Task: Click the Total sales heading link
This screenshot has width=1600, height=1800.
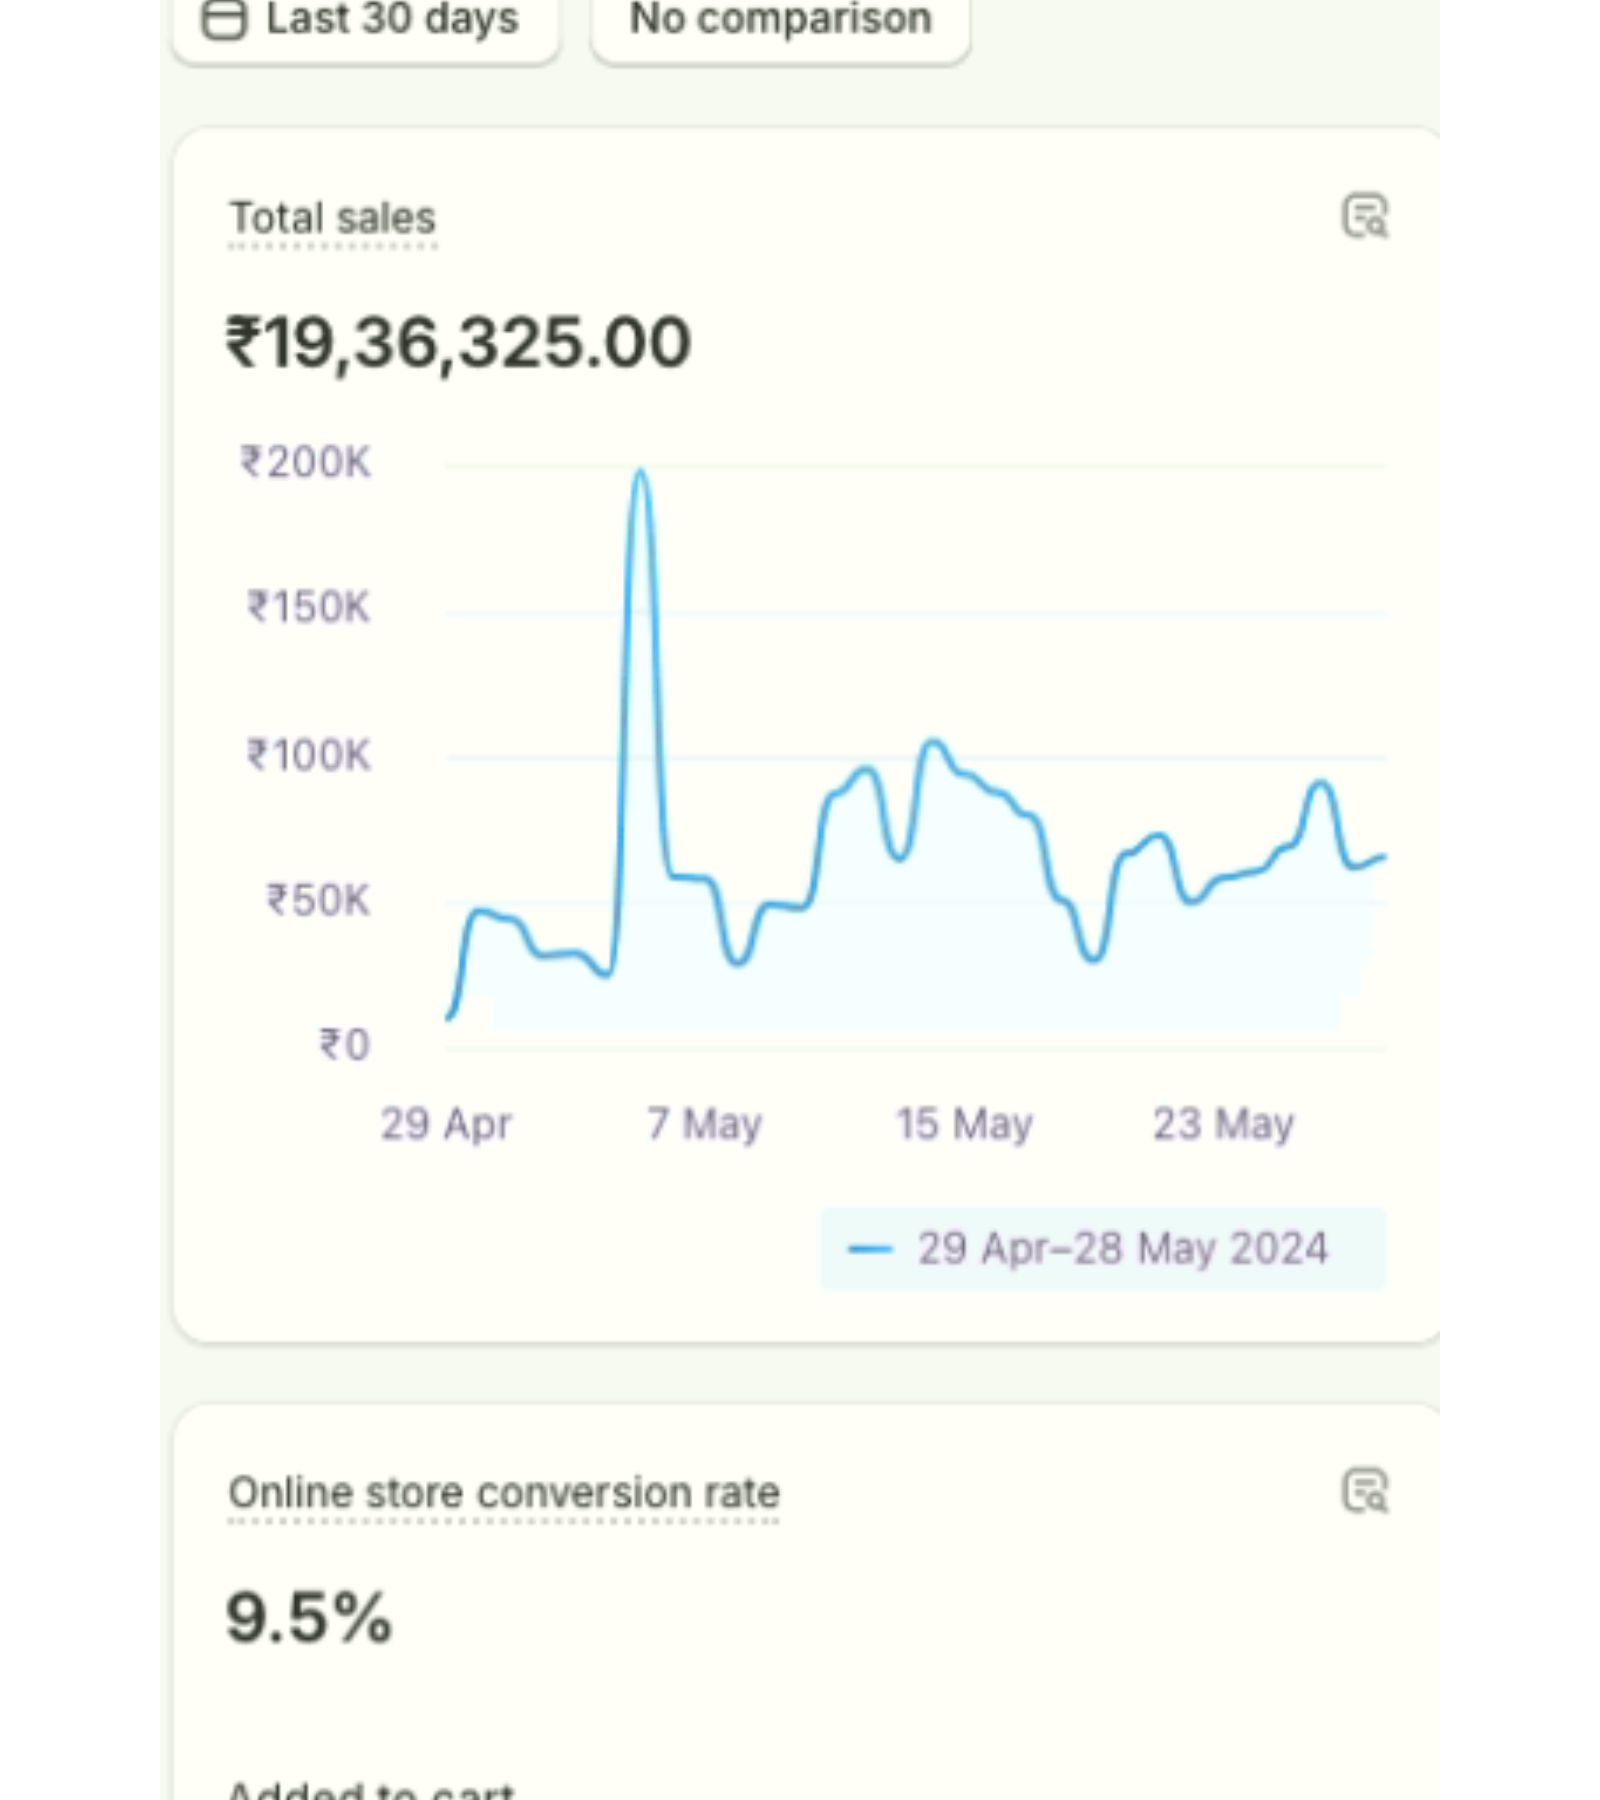Action: pyautogui.click(x=332, y=218)
